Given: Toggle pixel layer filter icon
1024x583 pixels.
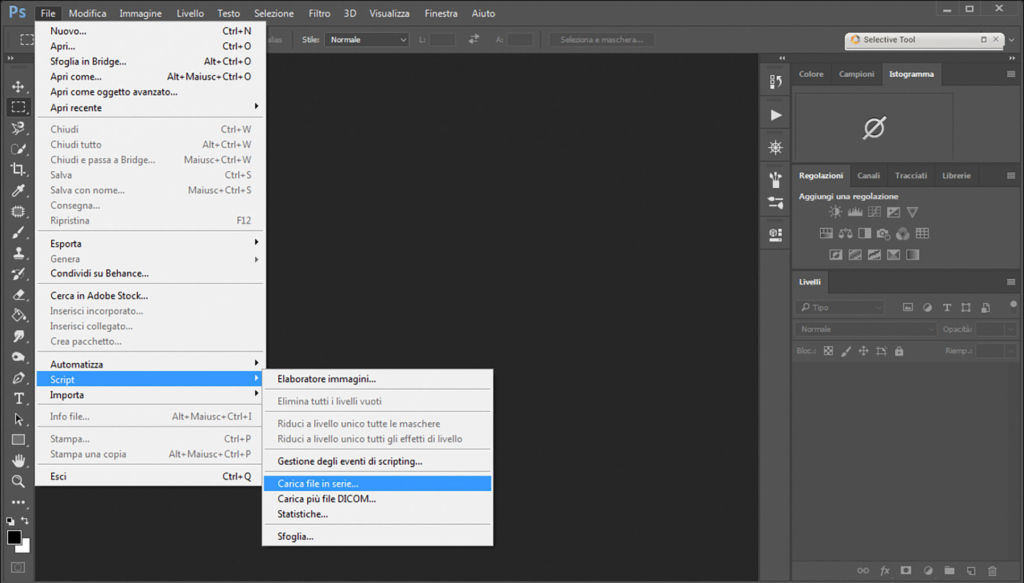Looking at the screenshot, I should (908, 307).
